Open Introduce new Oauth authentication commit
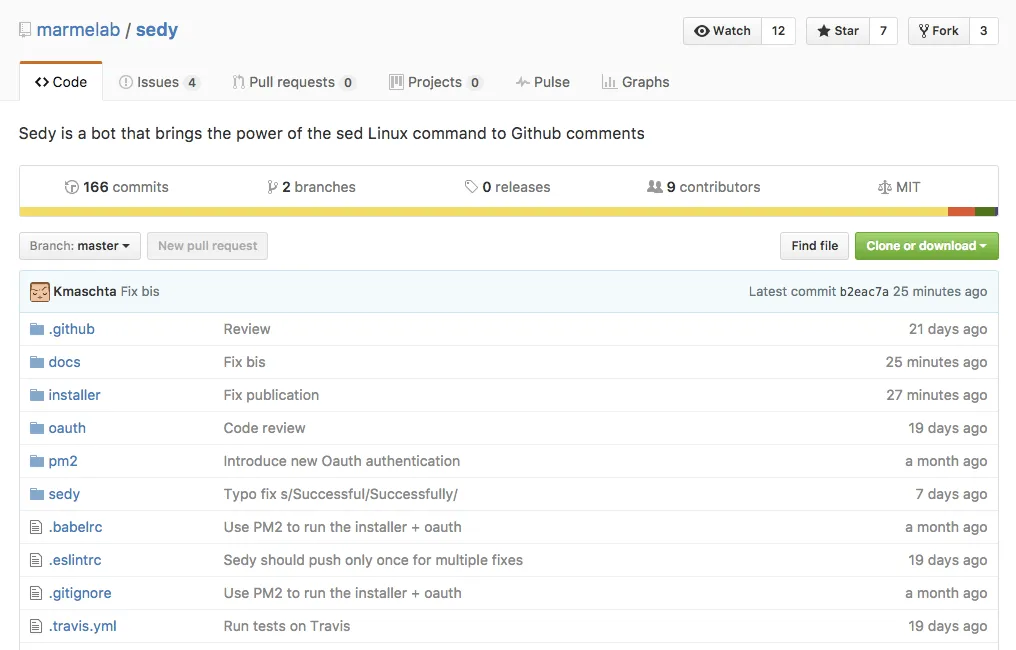The image size is (1016, 650). [x=341, y=461]
